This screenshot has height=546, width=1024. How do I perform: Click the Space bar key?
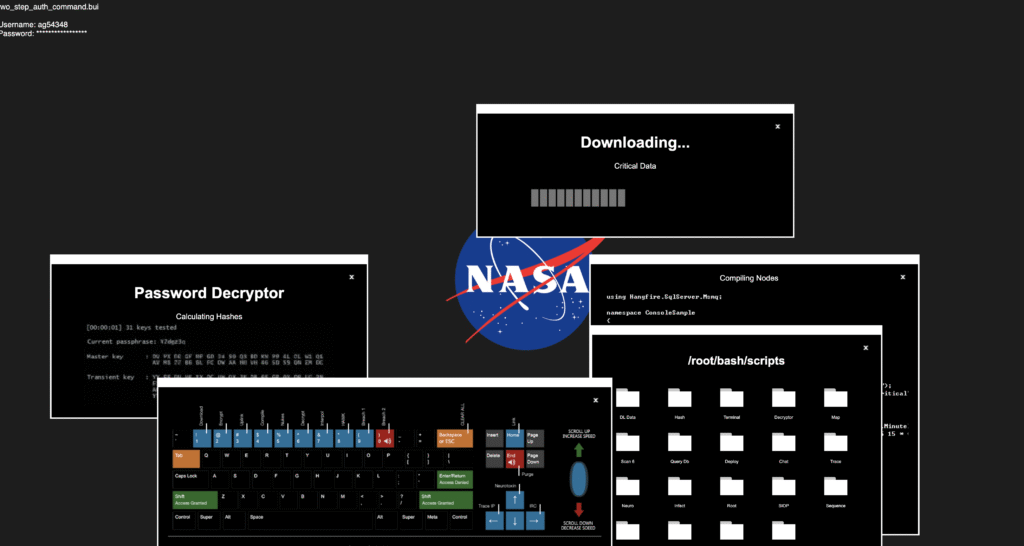[310, 521]
